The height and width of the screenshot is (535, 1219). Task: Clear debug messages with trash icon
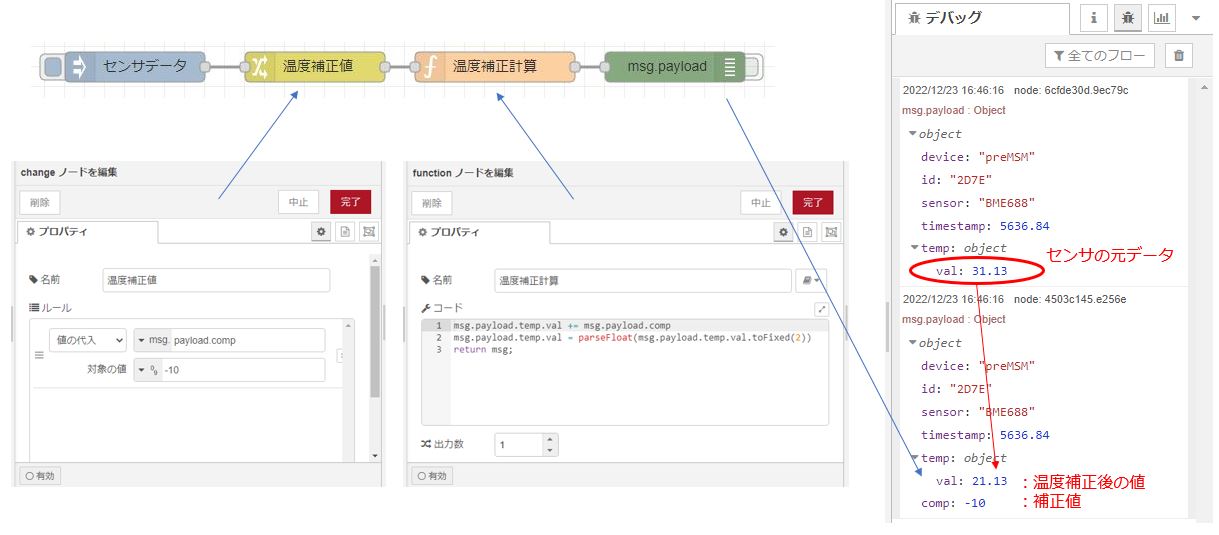[1180, 56]
